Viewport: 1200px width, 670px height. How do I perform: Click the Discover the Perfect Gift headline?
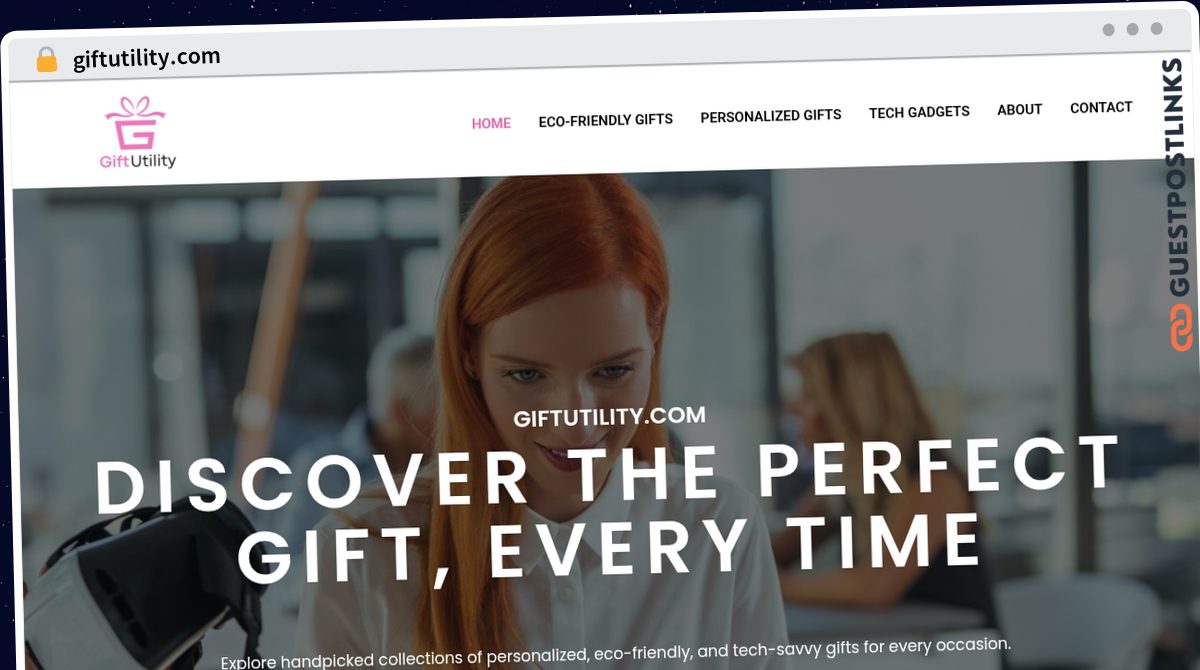608,510
